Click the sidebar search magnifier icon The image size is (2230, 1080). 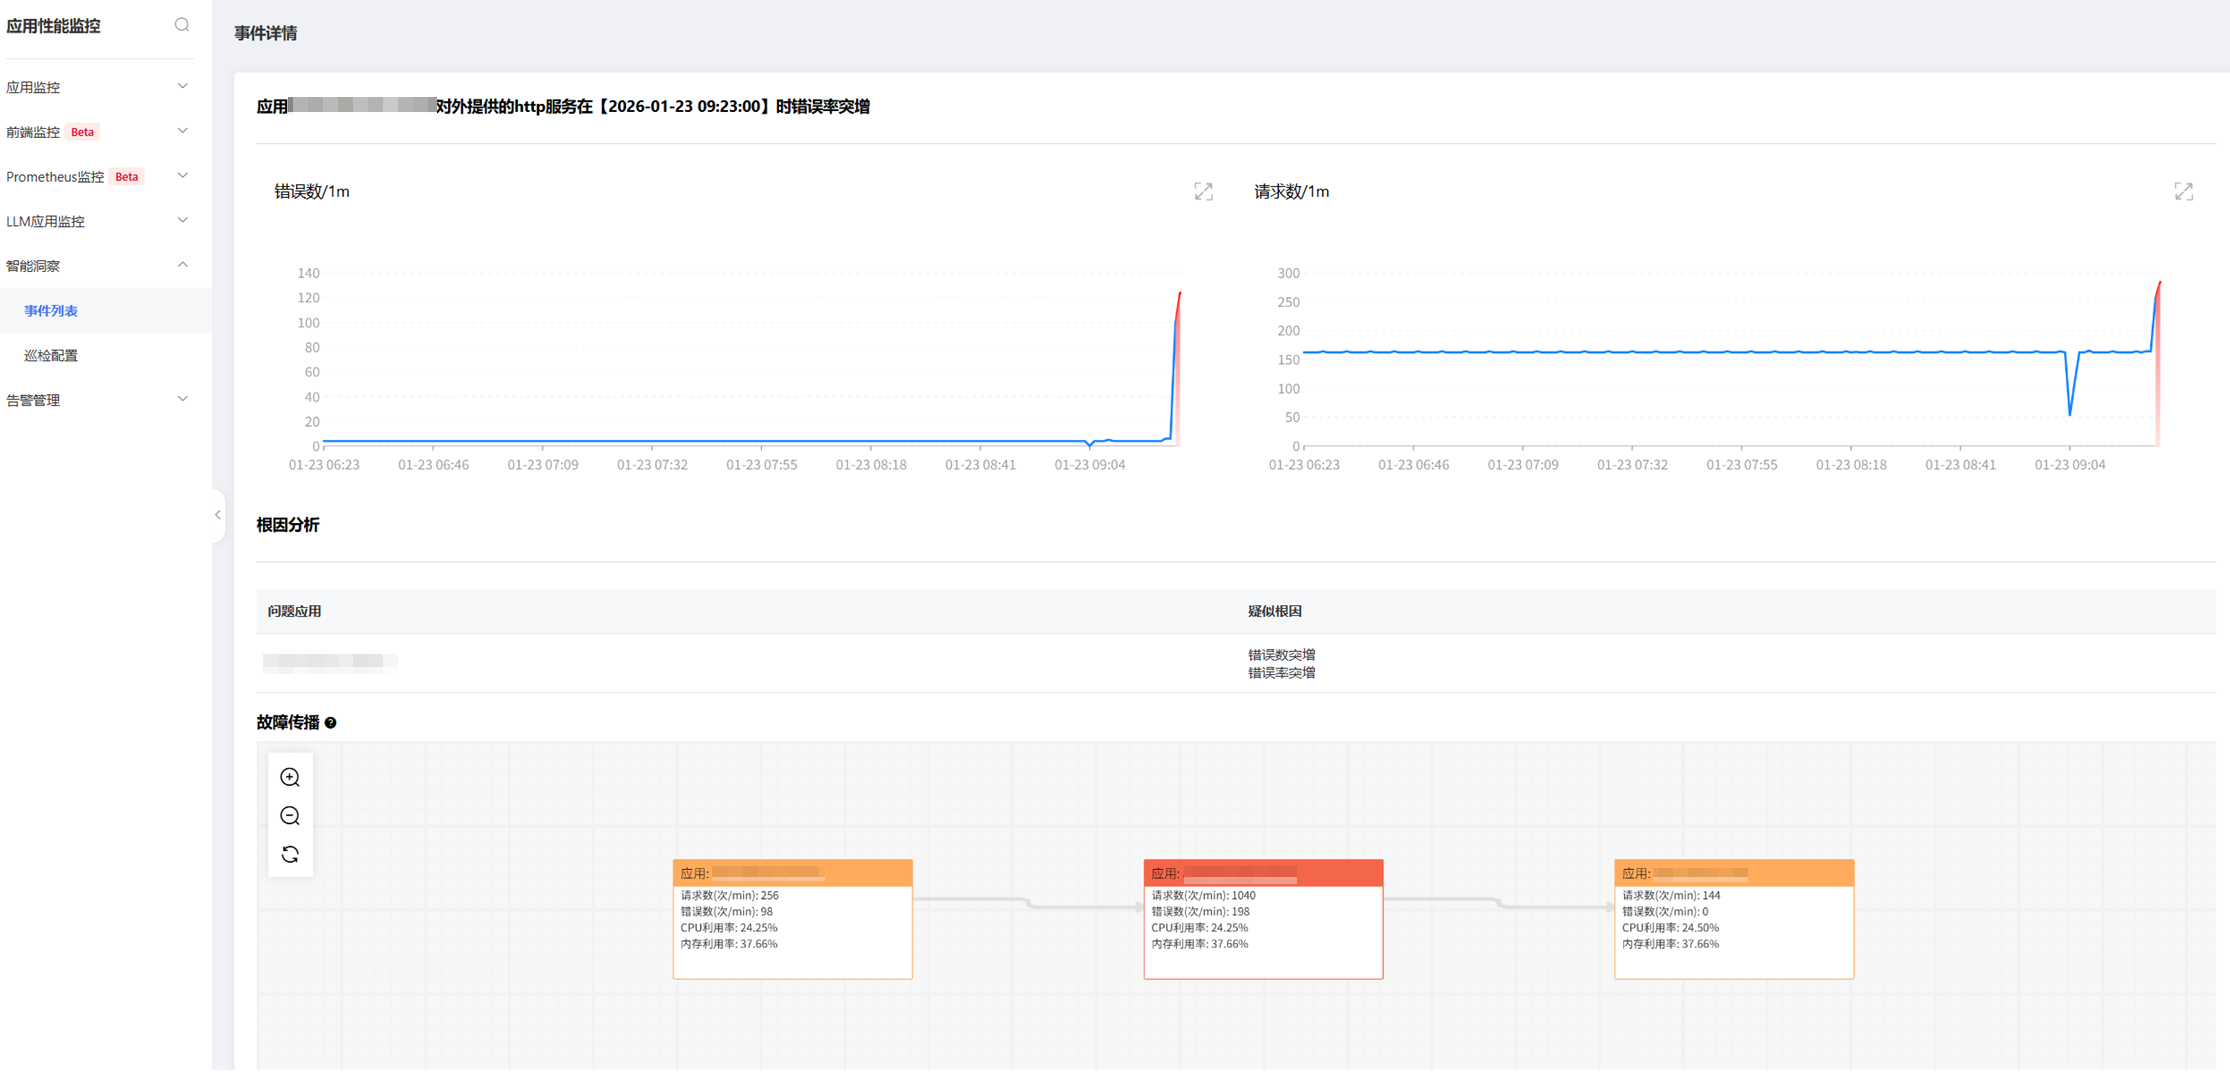[x=181, y=25]
